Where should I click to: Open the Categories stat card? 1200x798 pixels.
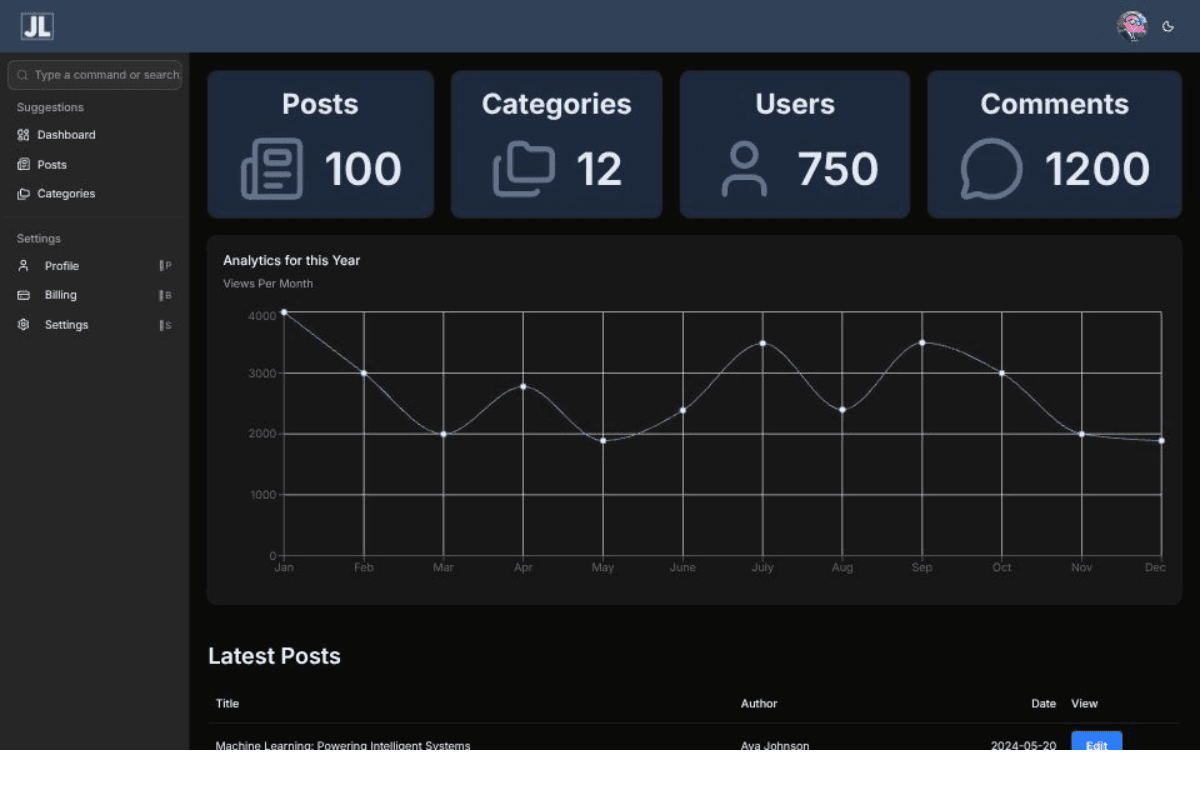pos(557,144)
